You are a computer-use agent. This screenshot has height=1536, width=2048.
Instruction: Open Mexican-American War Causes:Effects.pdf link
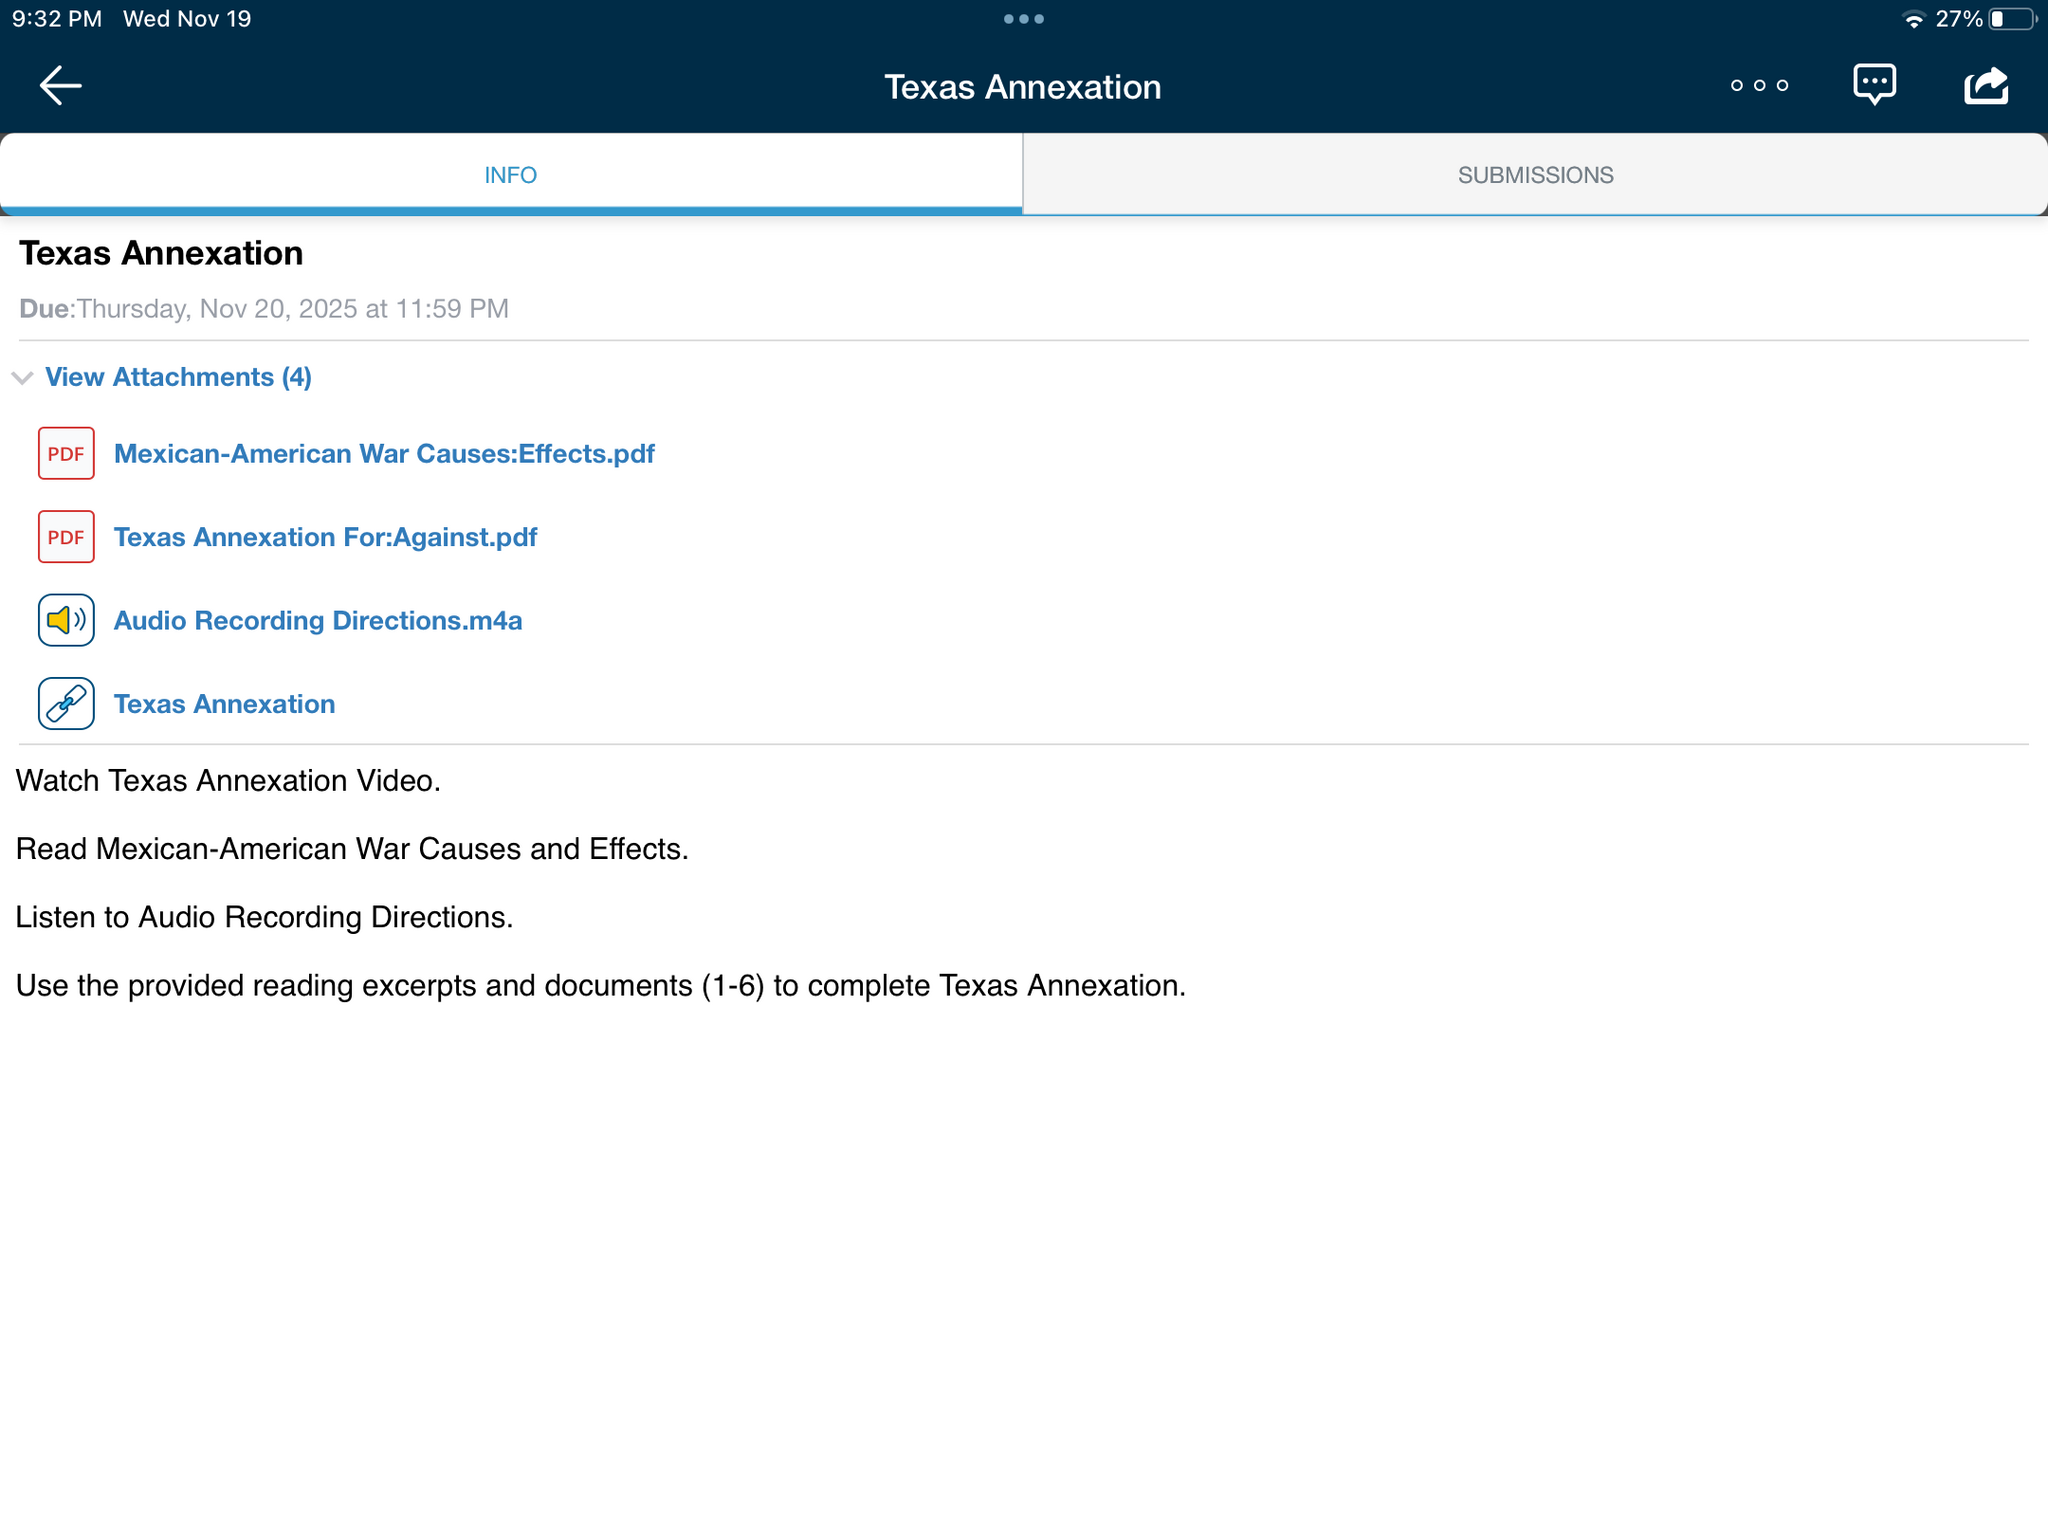pos(384,454)
